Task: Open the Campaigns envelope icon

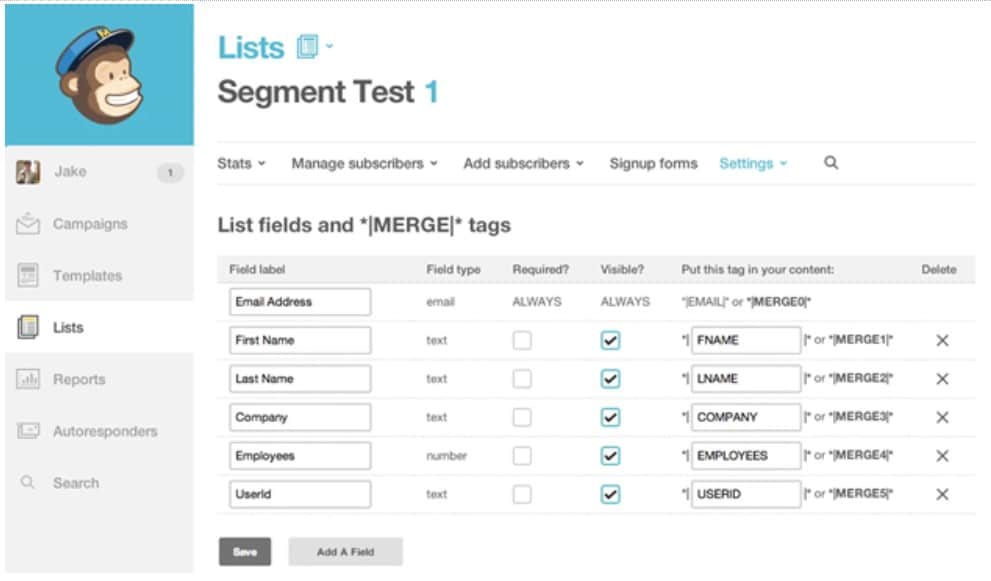Action: pyautogui.click(x=28, y=223)
